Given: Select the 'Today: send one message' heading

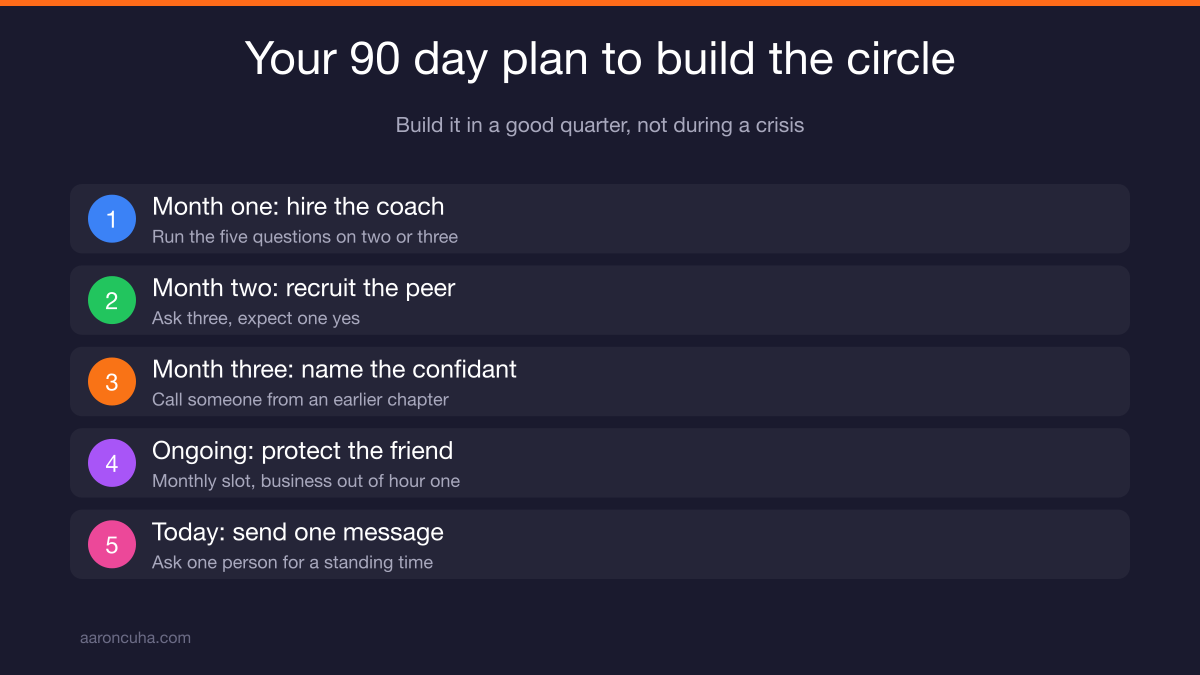Looking at the screenshot, I should (298, 532).
